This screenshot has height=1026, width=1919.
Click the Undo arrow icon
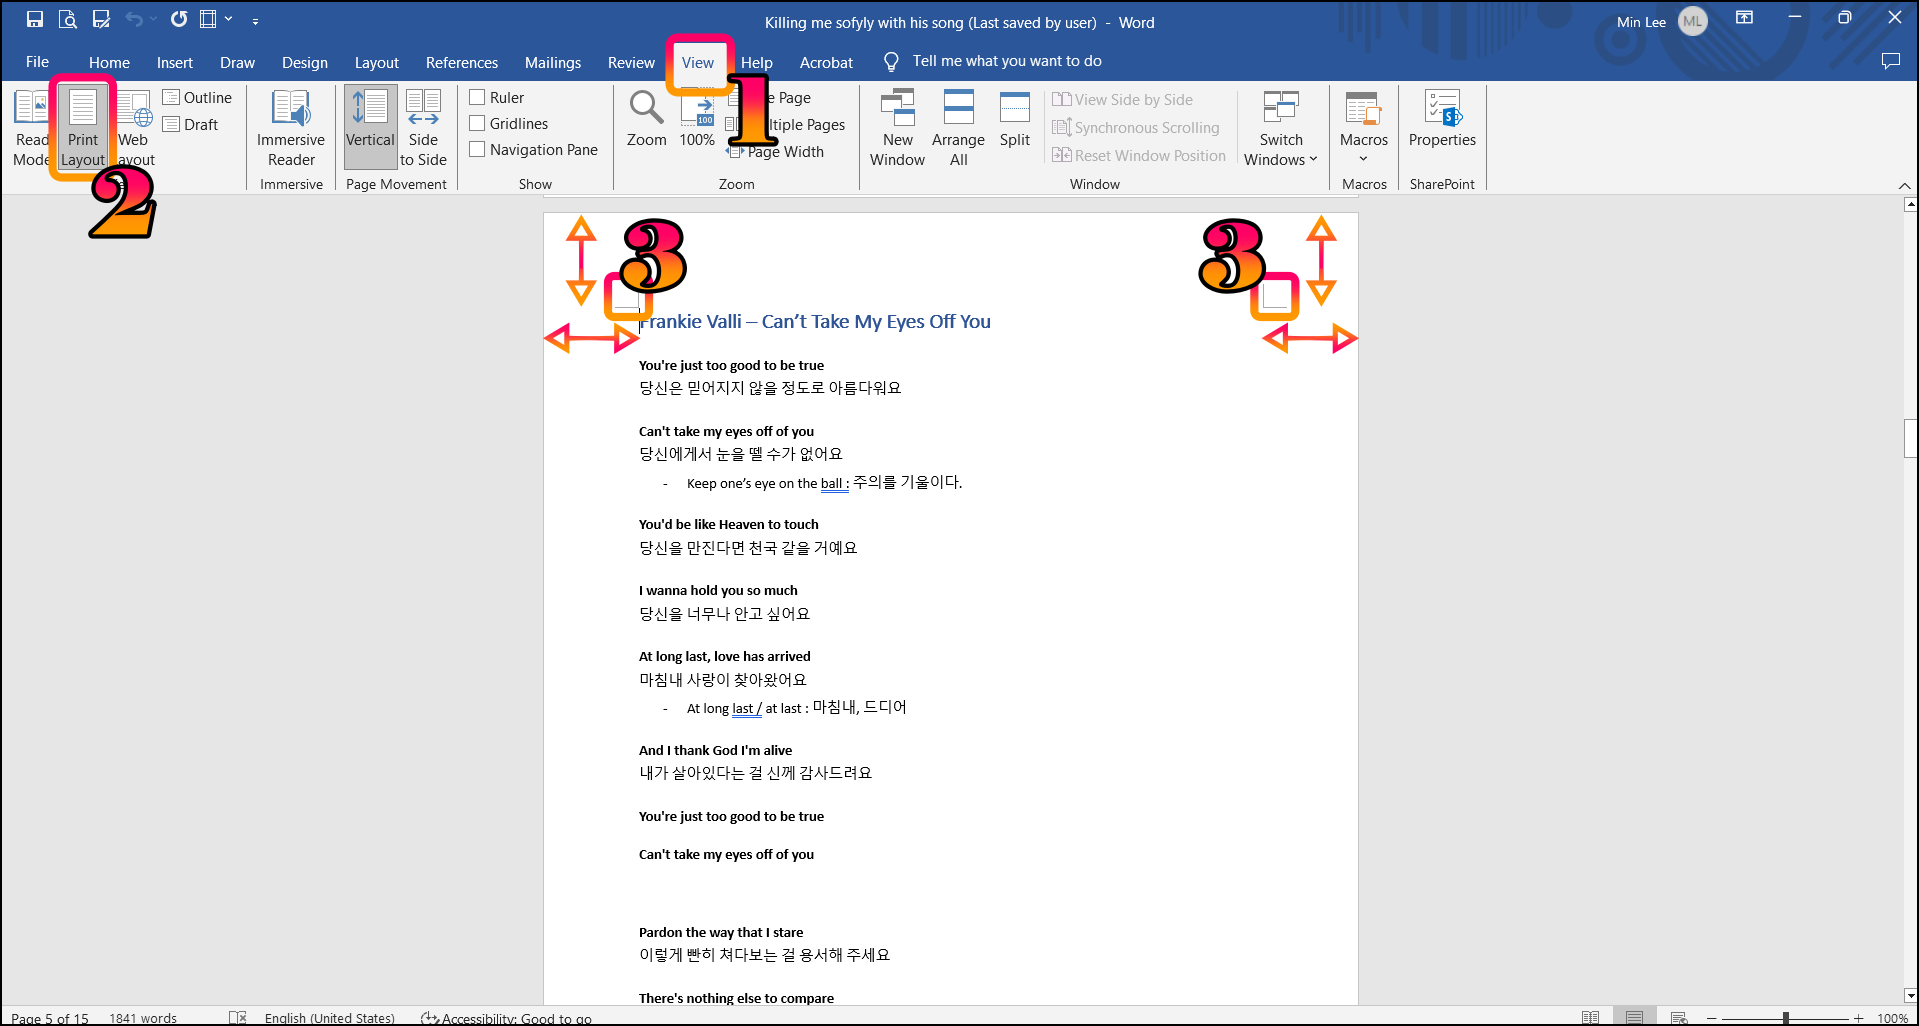(134, 19)
